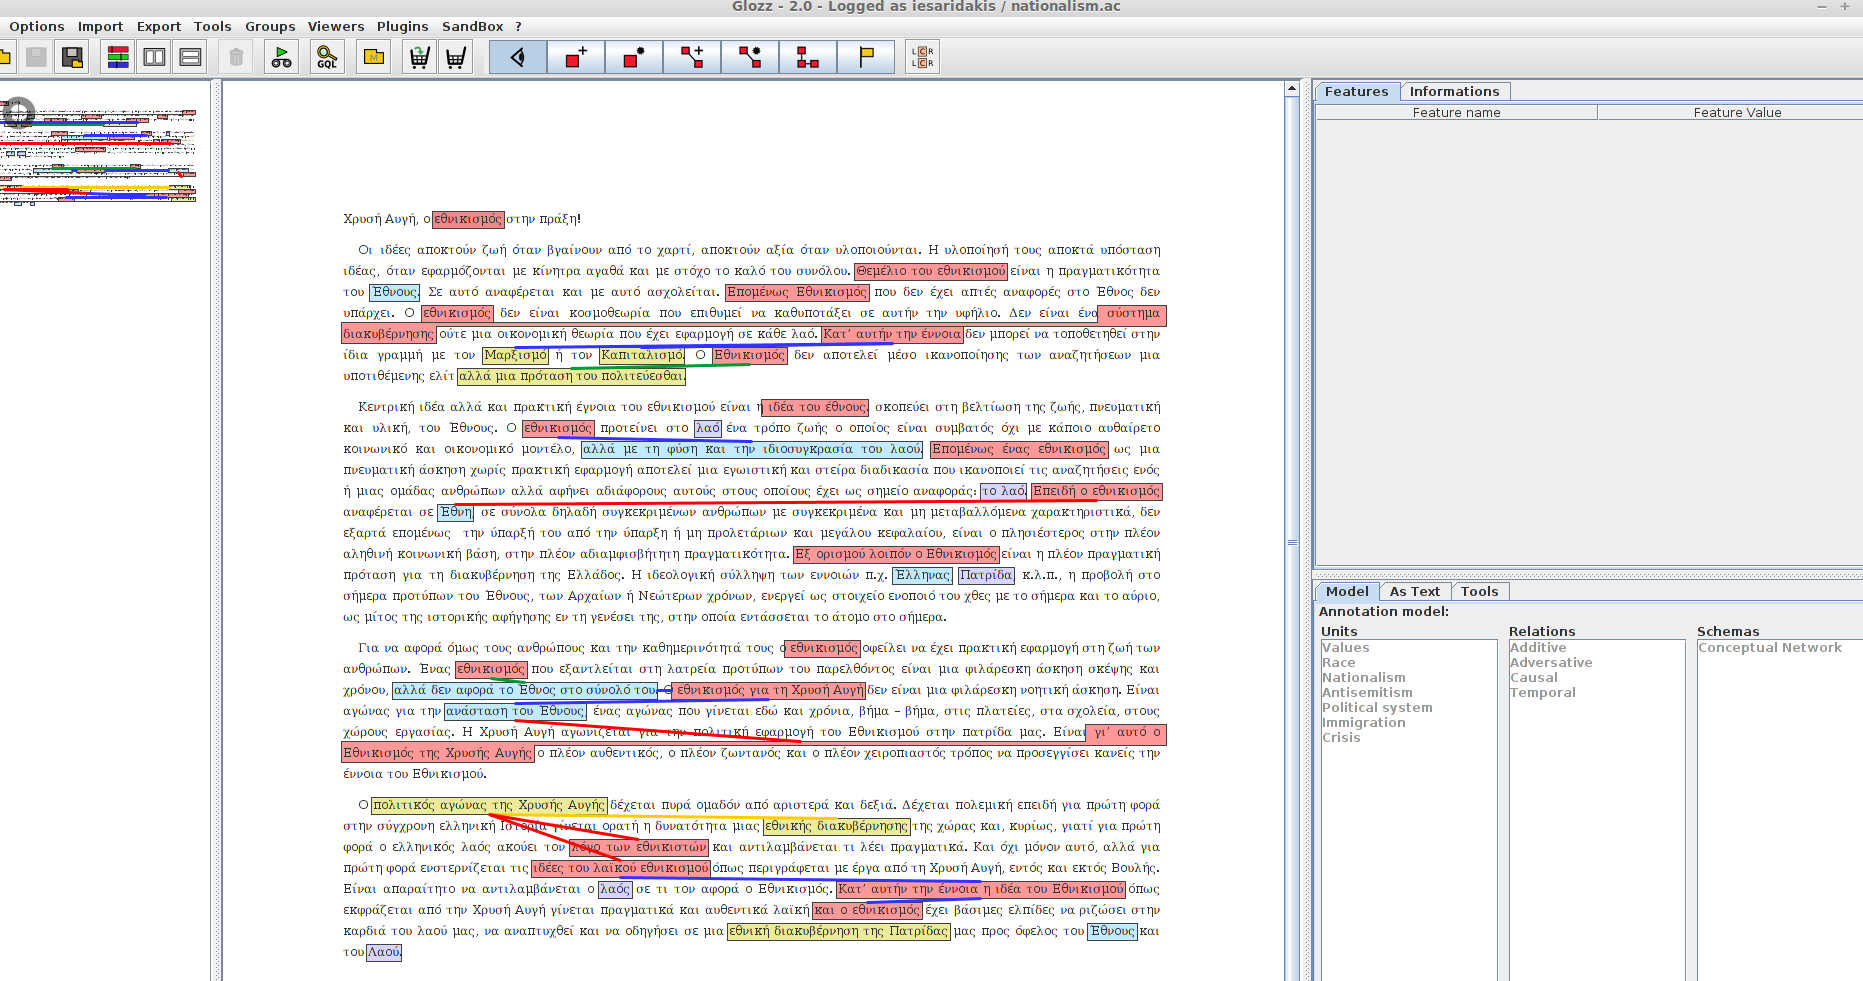Click the text scrollbar up arrow
The width and height of the screenshot is (1863, 981).
point(1292,89)
